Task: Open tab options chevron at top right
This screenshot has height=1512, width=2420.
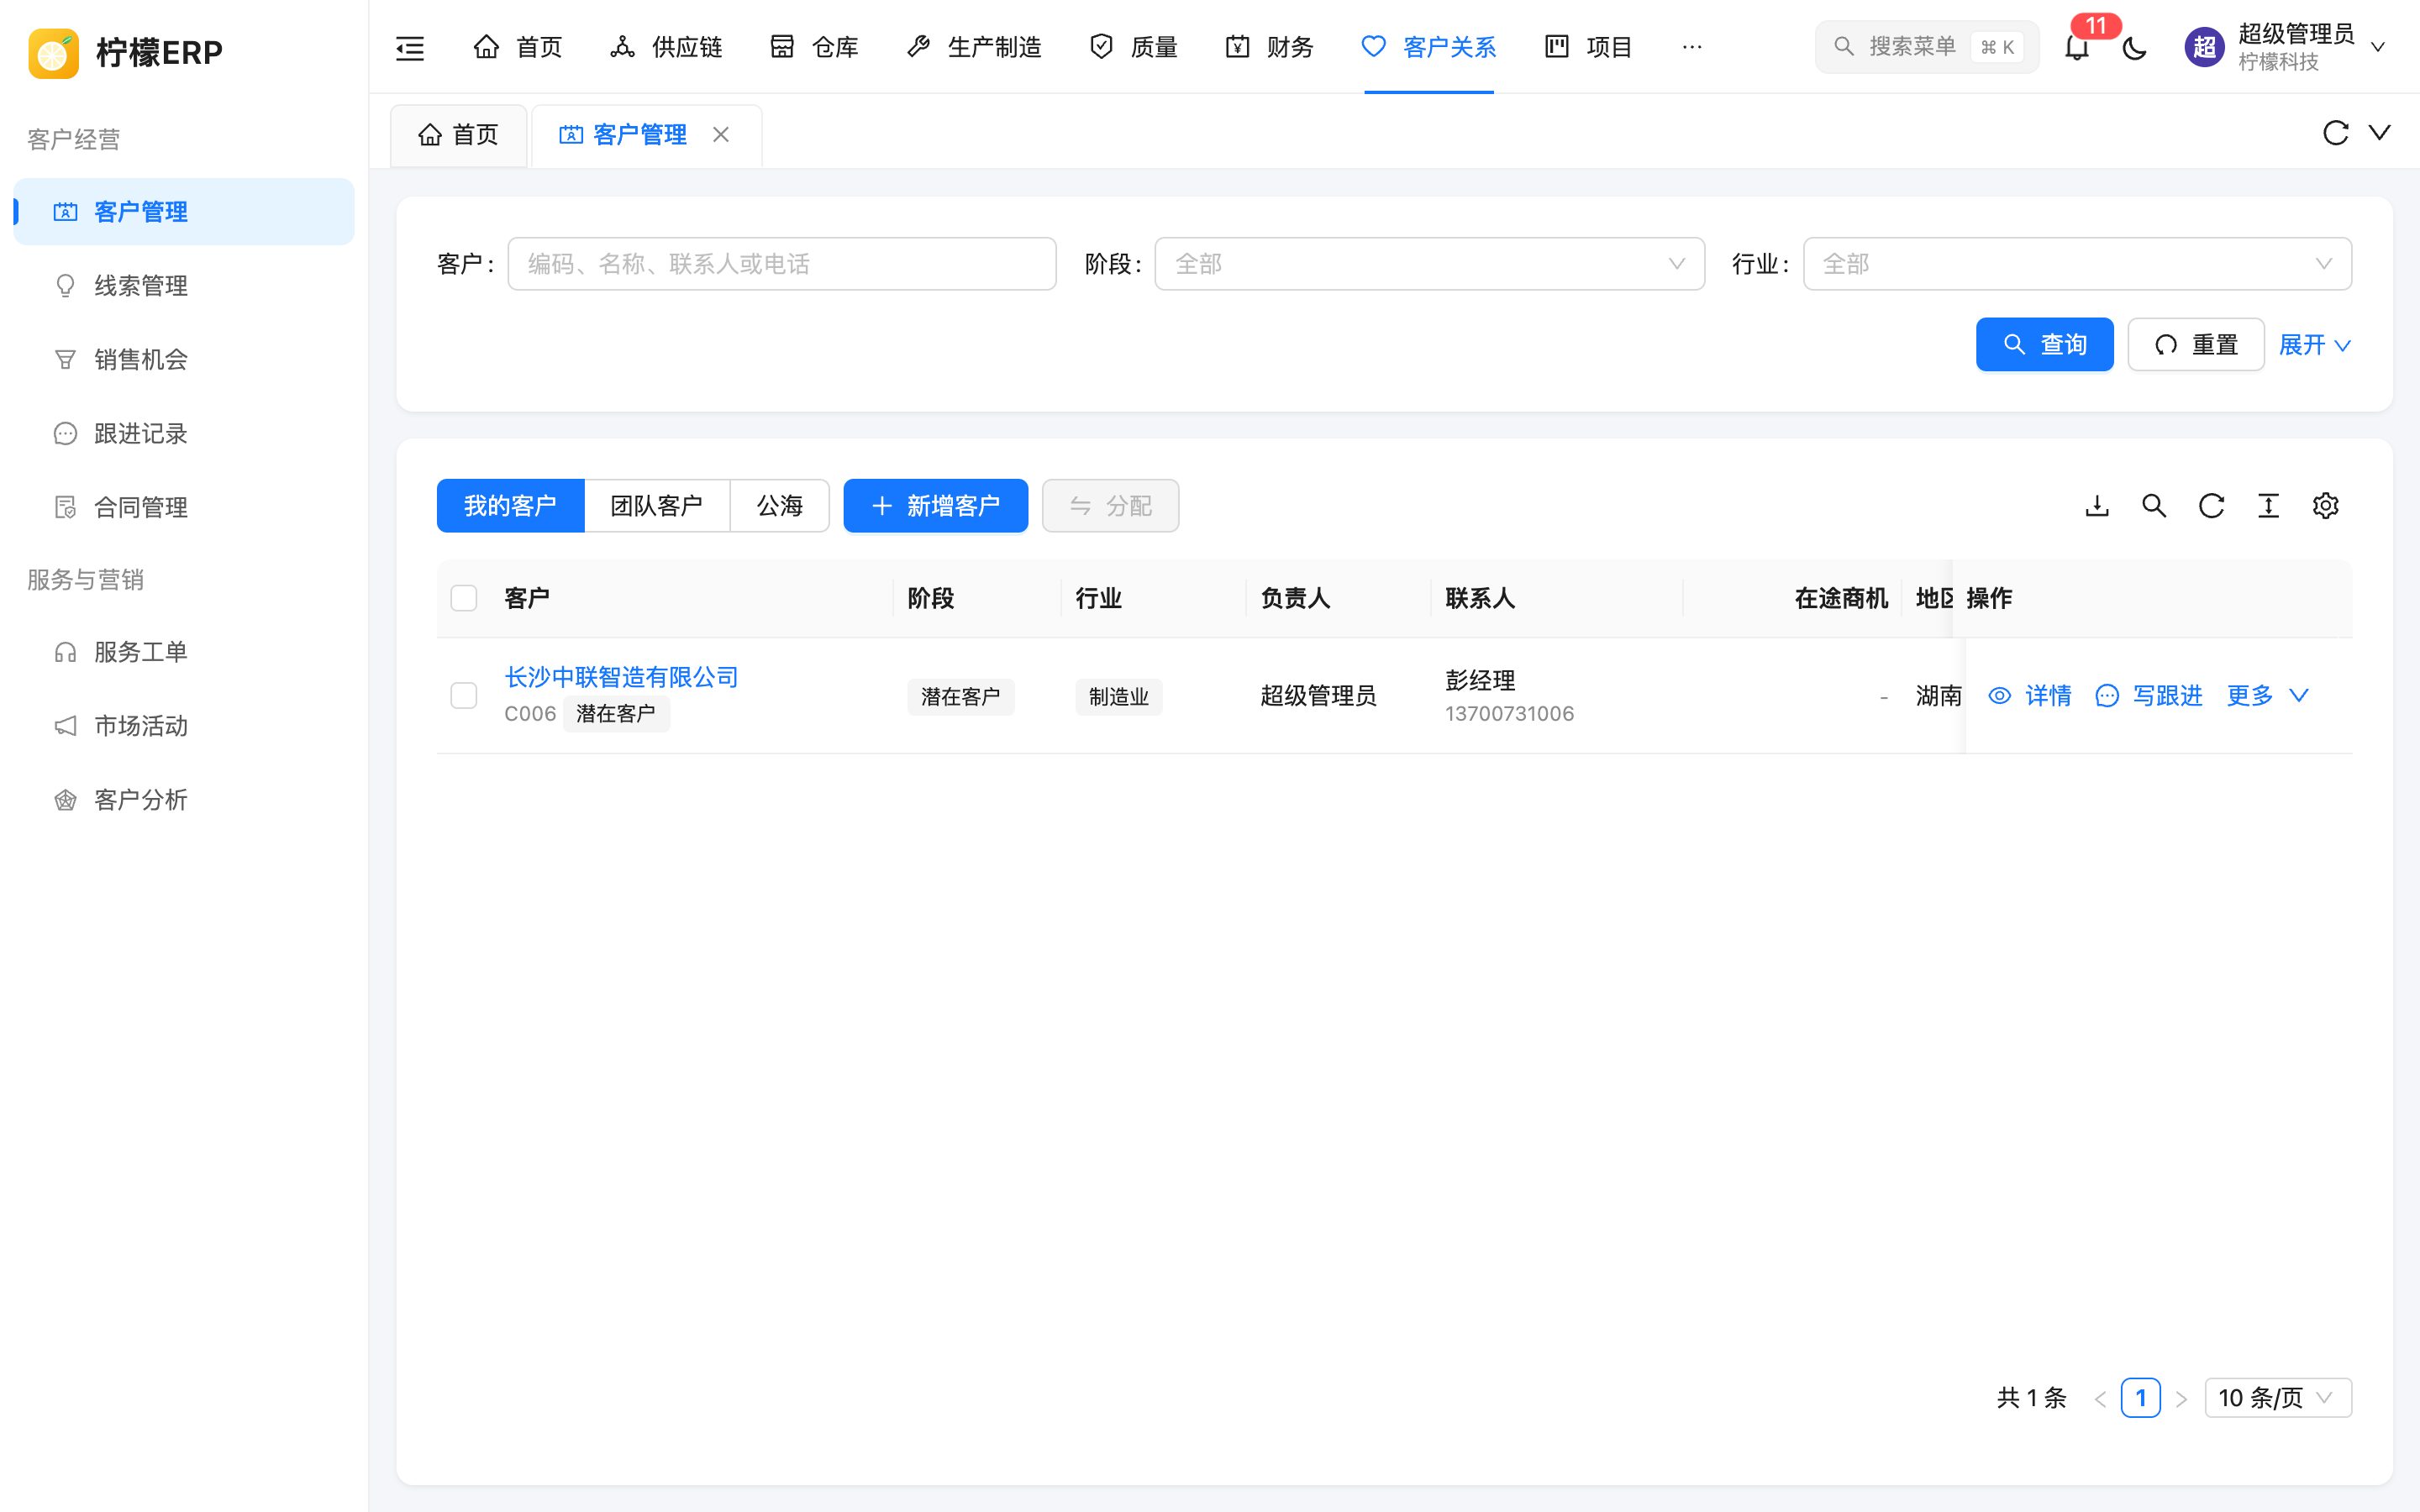Action: pos(2380,133)
